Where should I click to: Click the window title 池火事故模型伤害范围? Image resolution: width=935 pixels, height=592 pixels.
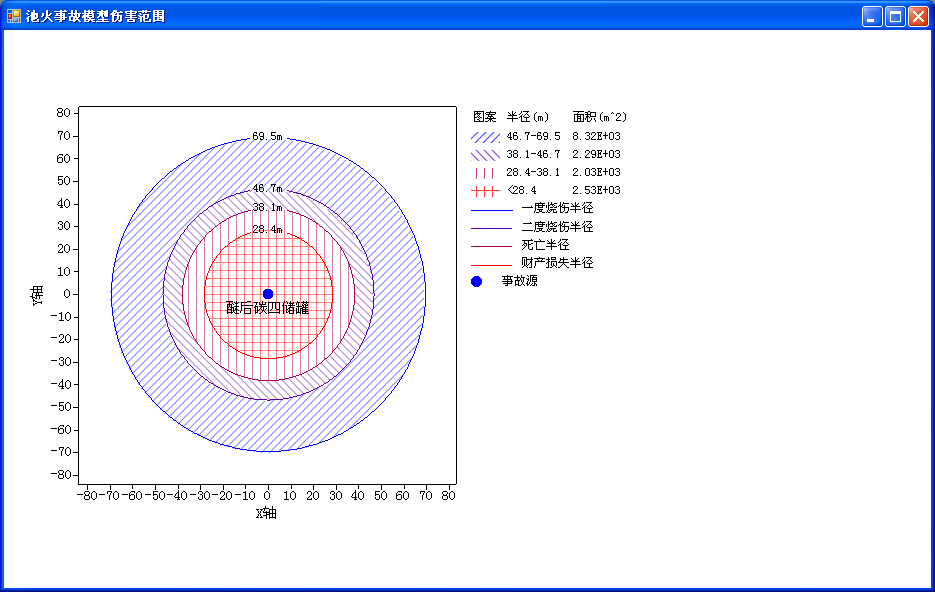coord(95,16)
